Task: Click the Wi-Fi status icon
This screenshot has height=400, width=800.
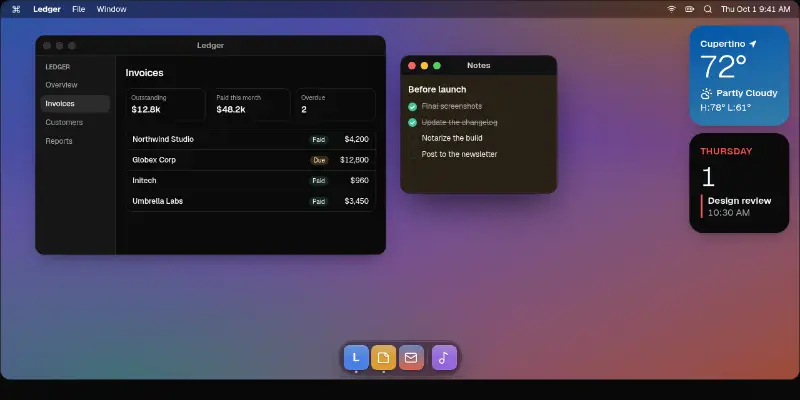Action: coord(672,9)
